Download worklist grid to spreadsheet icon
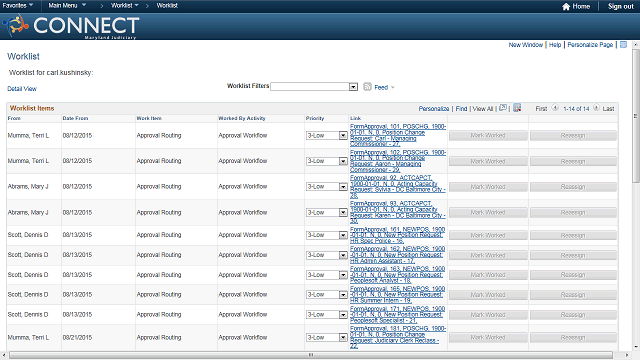 [x=517, y=108]
